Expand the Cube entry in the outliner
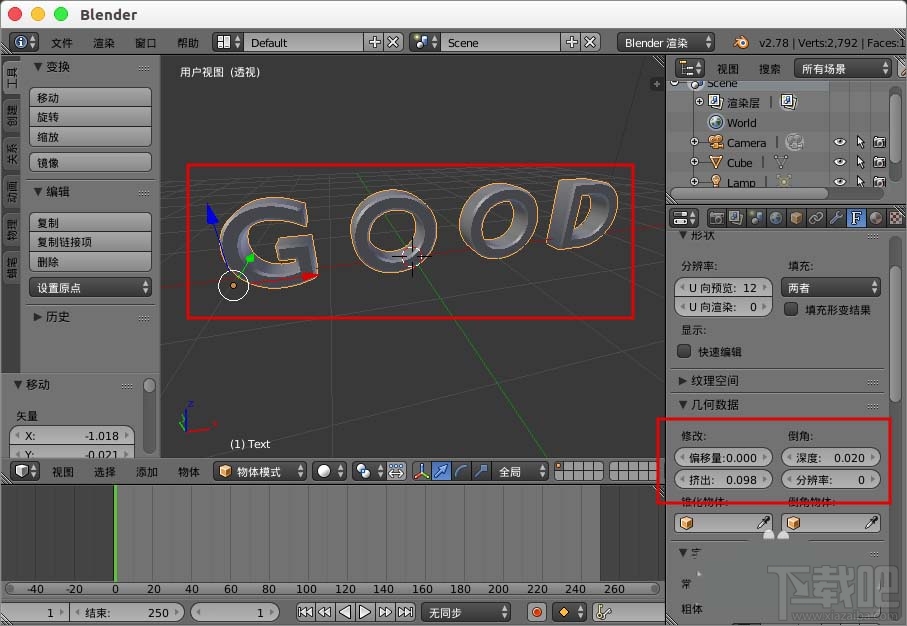907x626 pixels. [695, 162]
